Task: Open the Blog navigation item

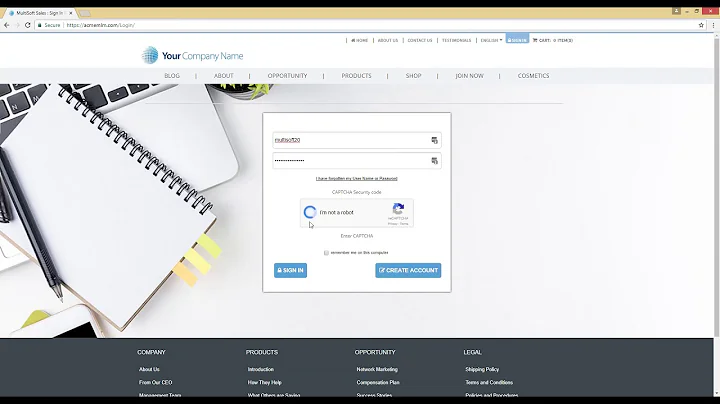Action: 172,76
